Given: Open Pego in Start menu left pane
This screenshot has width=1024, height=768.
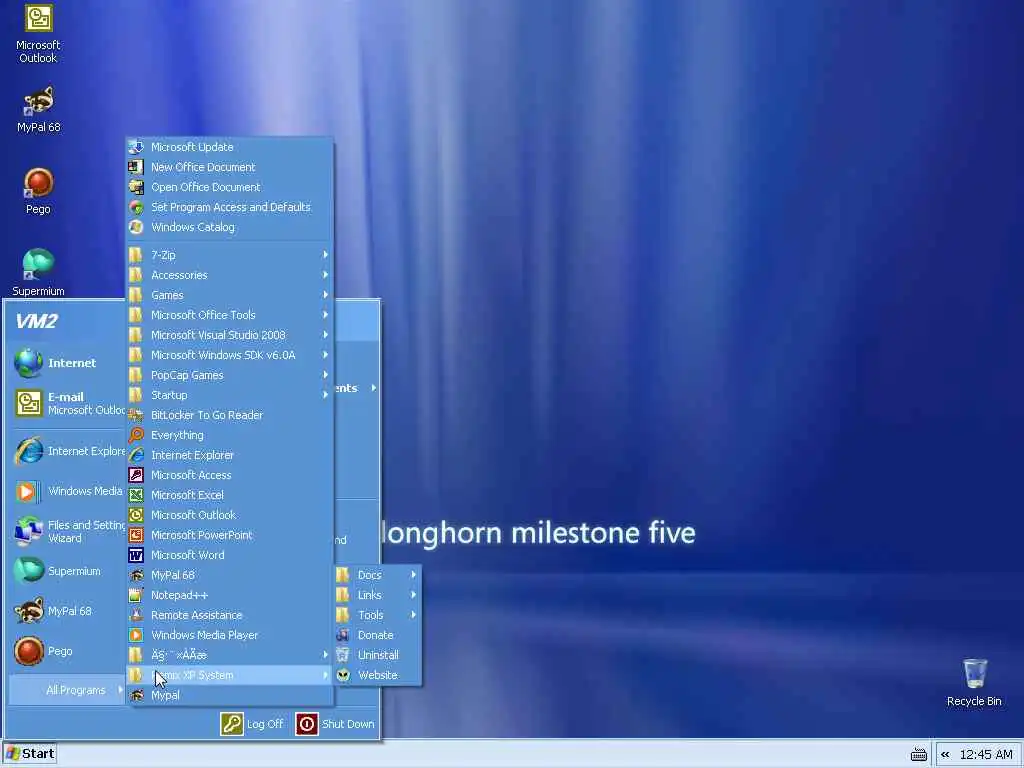Looking at the screenshot, I should coord(67,651).
